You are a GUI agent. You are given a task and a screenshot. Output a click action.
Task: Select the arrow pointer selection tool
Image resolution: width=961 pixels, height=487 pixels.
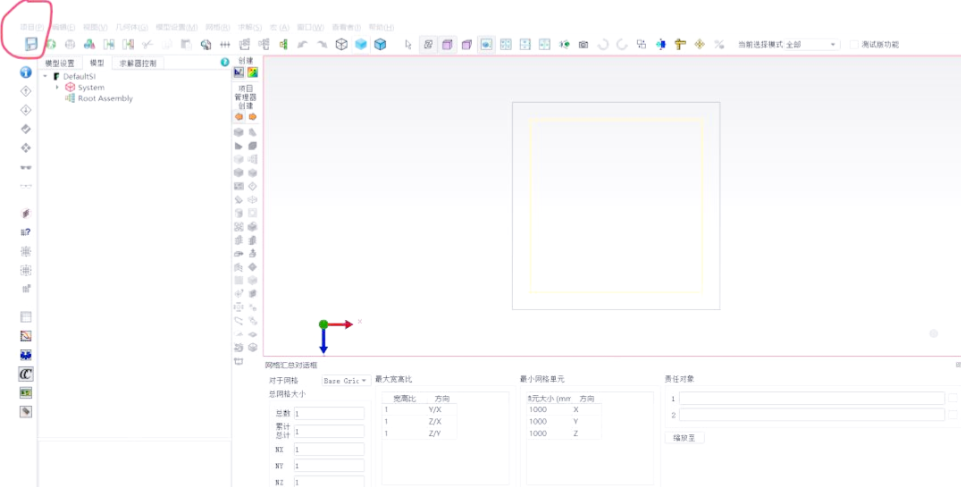[x=409, y=44]
